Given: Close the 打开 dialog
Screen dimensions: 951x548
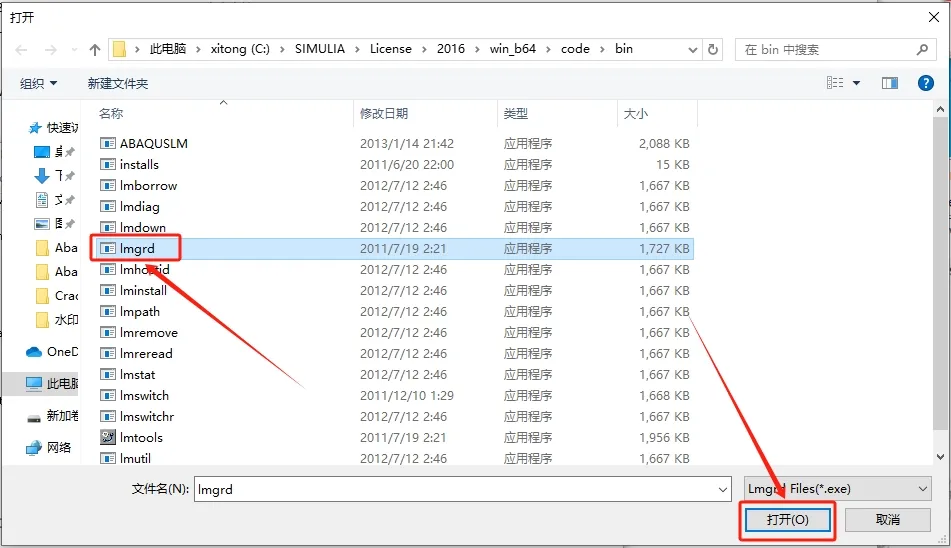Looking at the screenshot, I should click(x=934, y=17).
